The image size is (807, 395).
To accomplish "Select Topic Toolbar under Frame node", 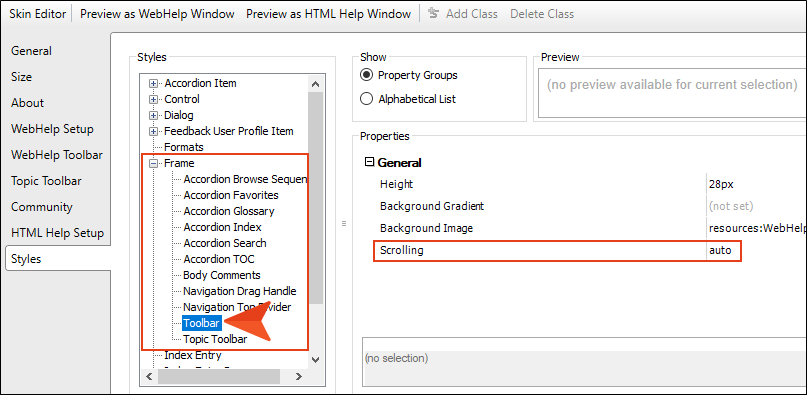I will (215, 339).
